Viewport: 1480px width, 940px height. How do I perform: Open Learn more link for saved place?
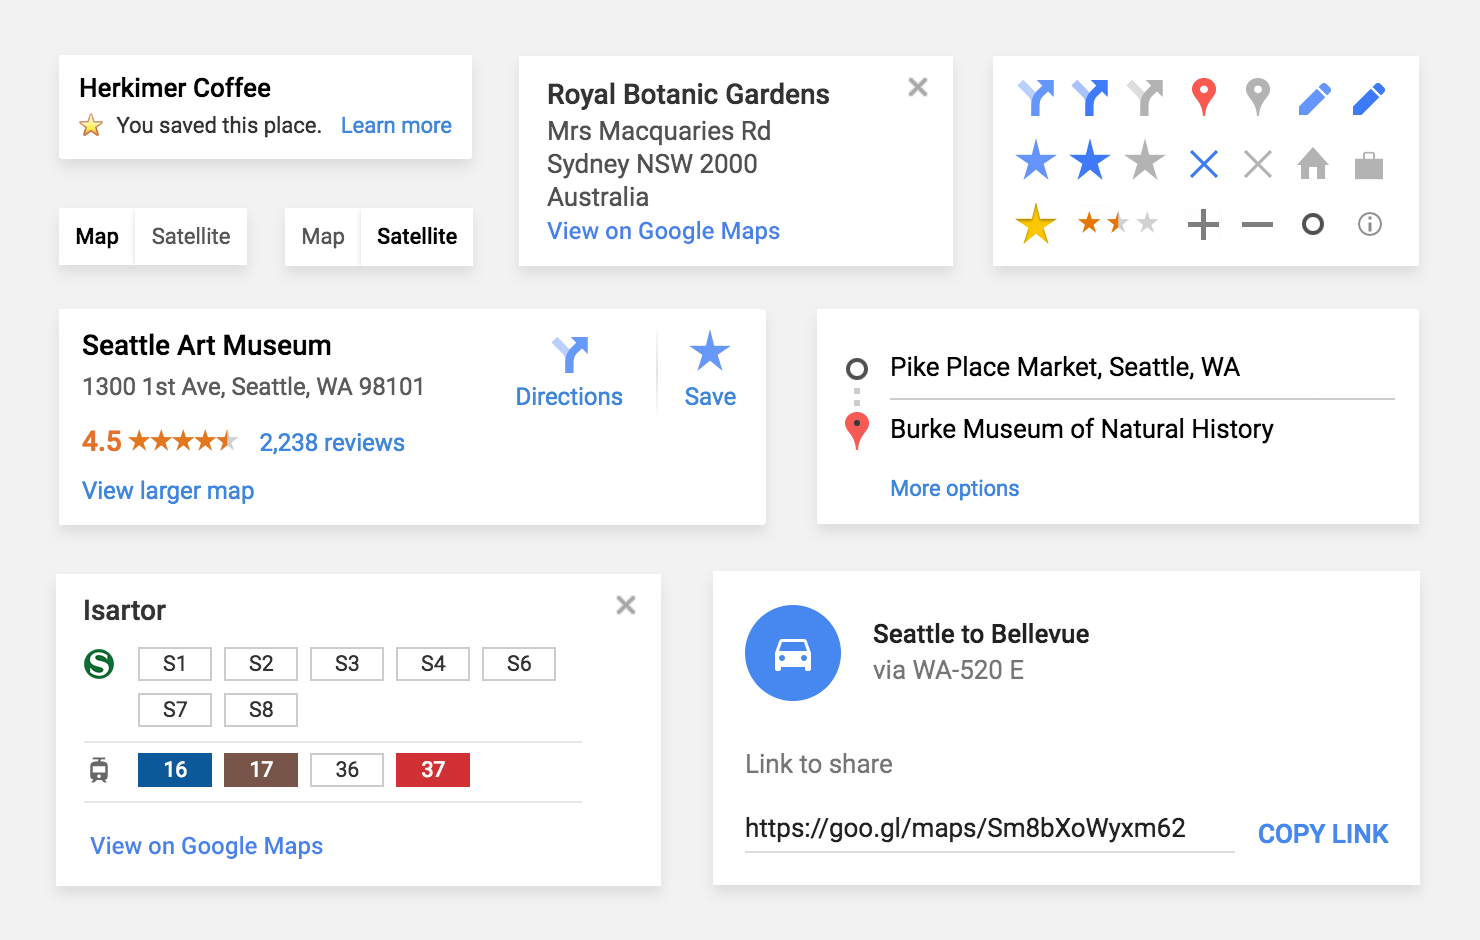396,126
